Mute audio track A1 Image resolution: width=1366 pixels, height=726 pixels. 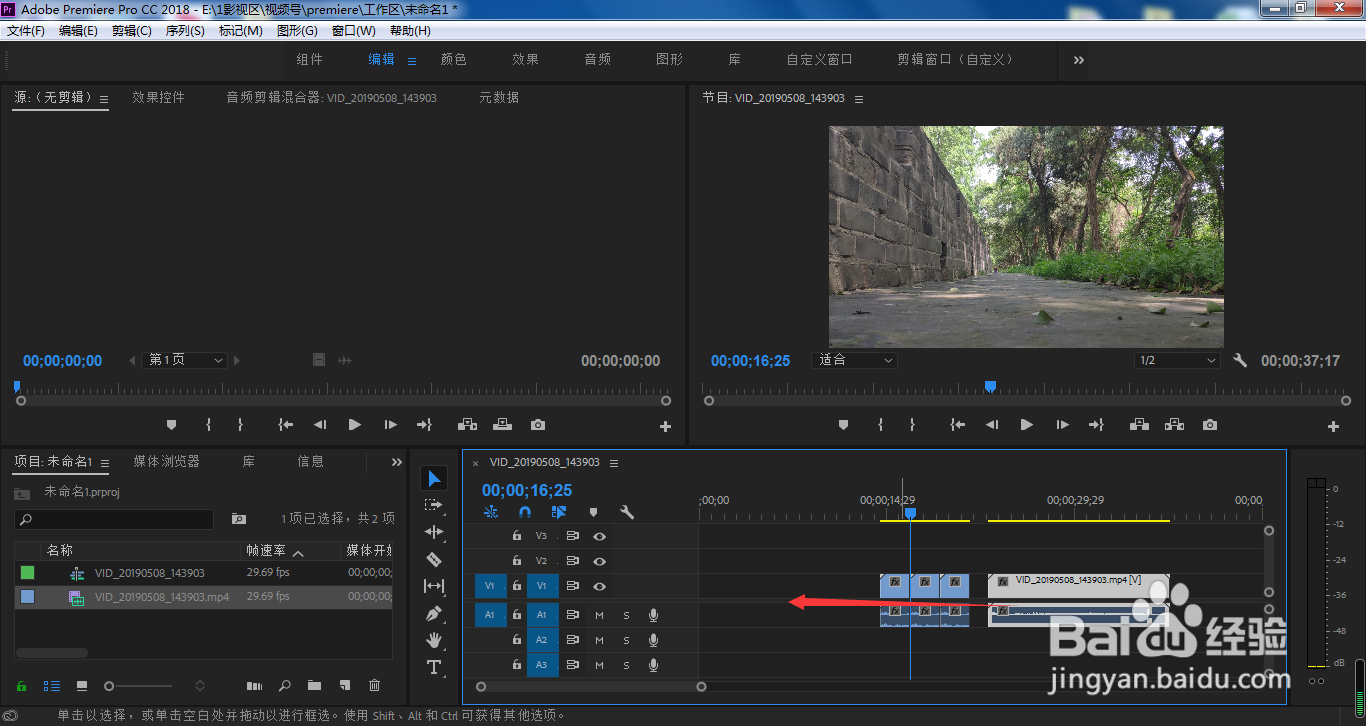click(x=599, y=615)
